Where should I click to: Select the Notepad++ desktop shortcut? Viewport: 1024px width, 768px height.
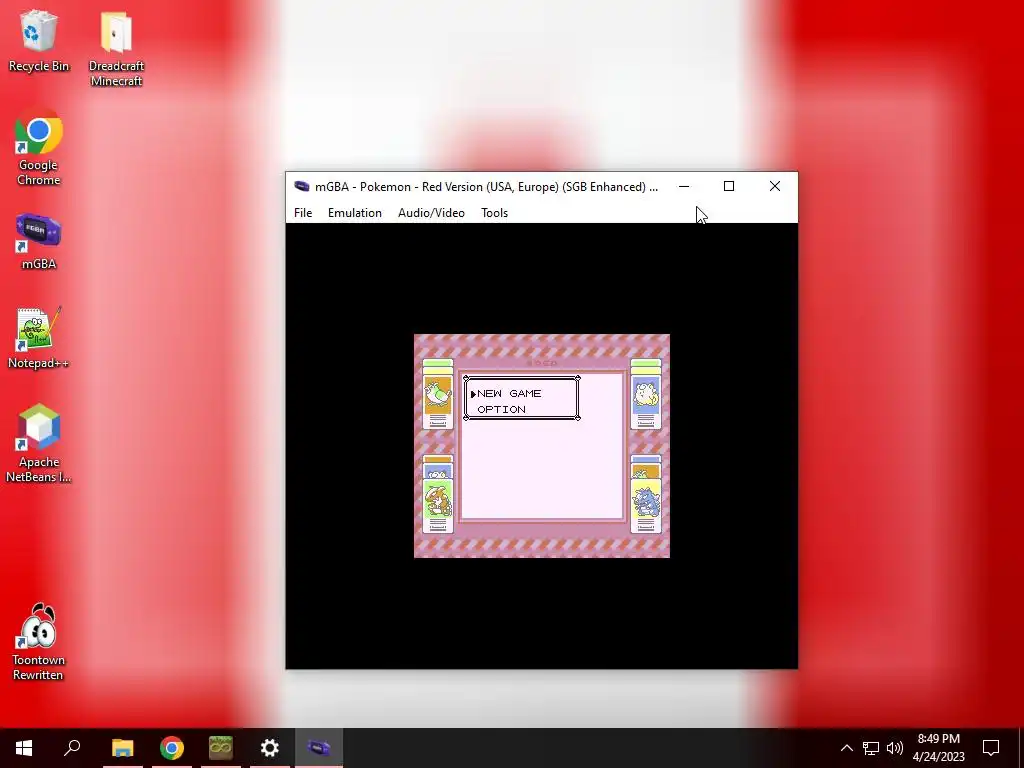pyautogui.click(x=39, y=338)
